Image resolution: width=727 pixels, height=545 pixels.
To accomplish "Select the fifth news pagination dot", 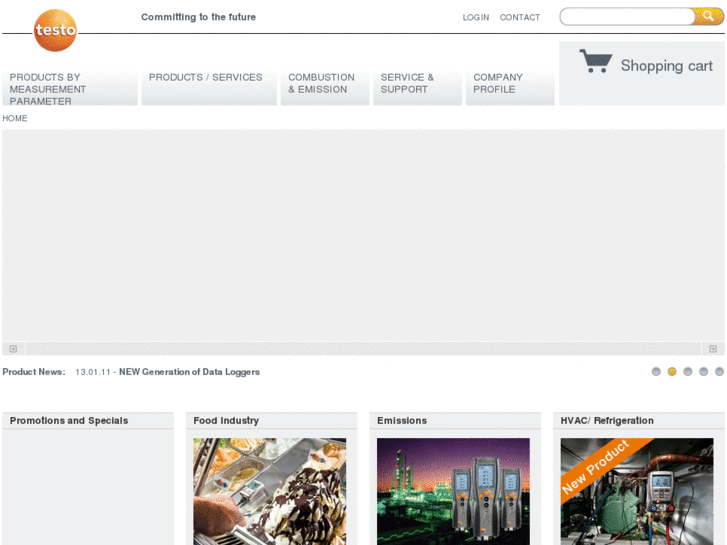I will click(719, 372).
